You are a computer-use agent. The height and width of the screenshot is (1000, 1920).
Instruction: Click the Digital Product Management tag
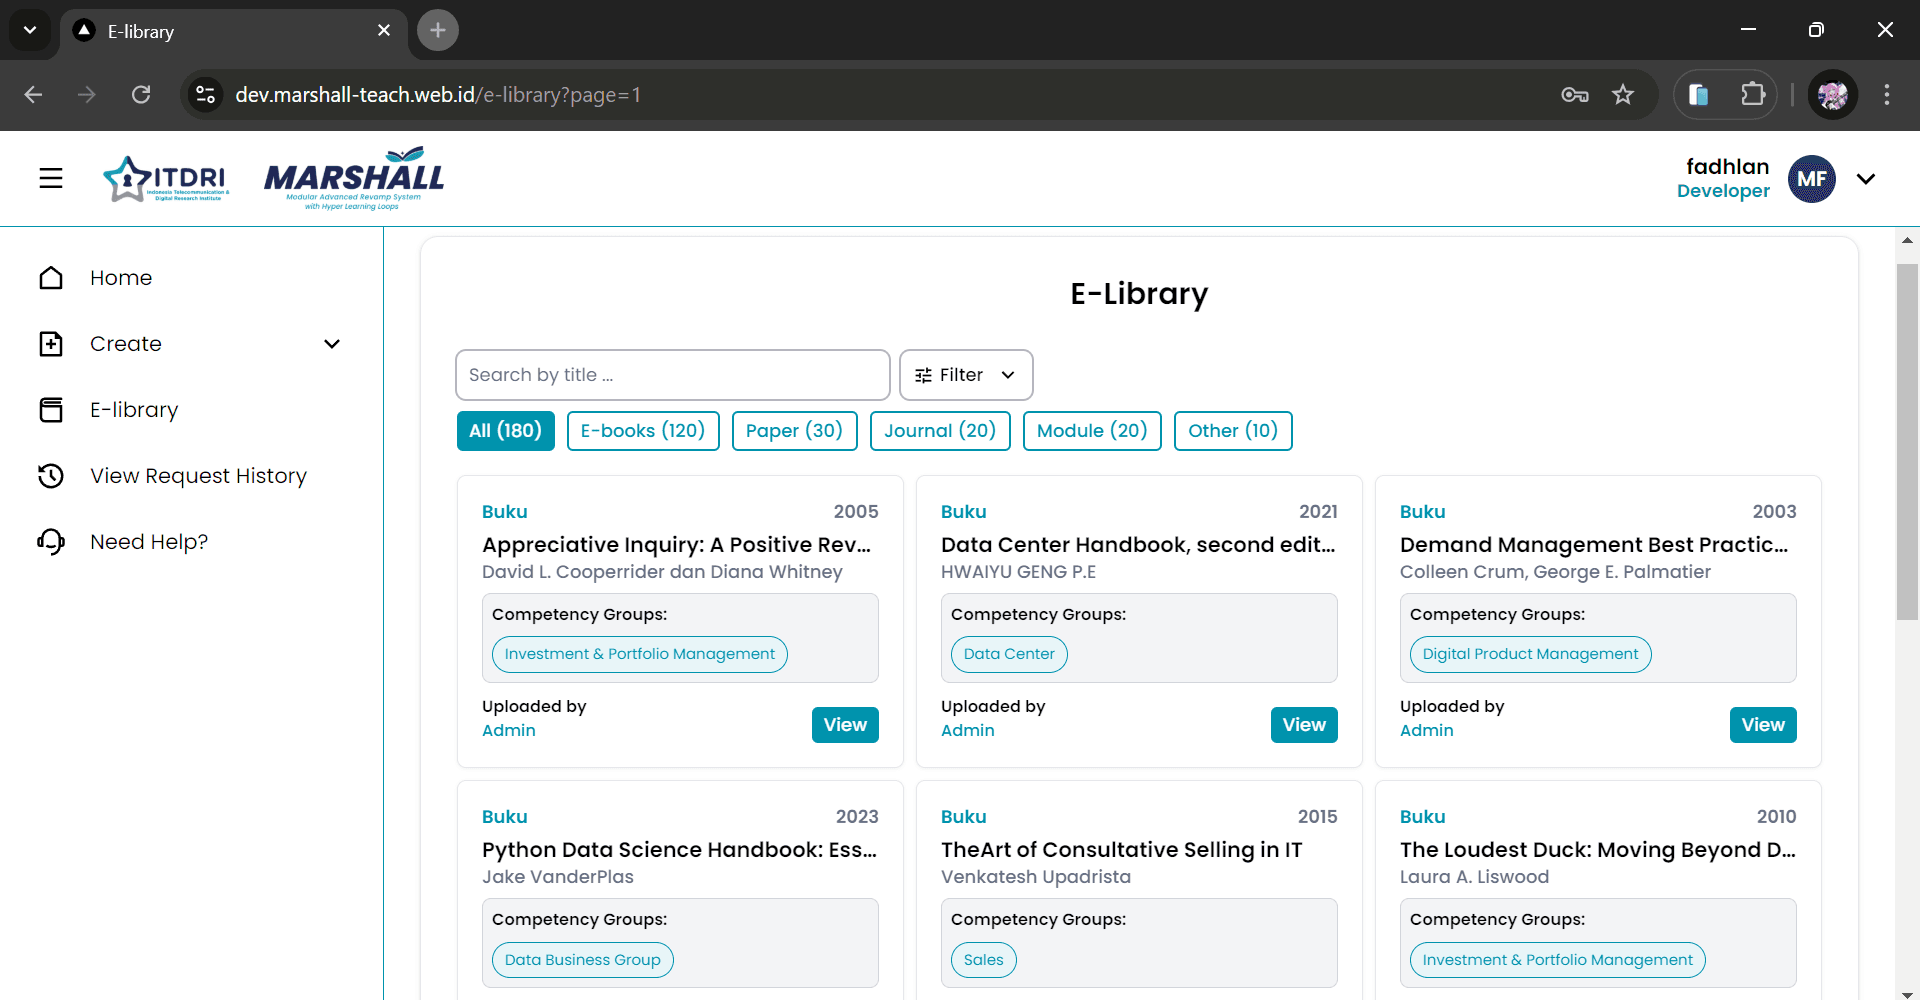pos(1529,654)
